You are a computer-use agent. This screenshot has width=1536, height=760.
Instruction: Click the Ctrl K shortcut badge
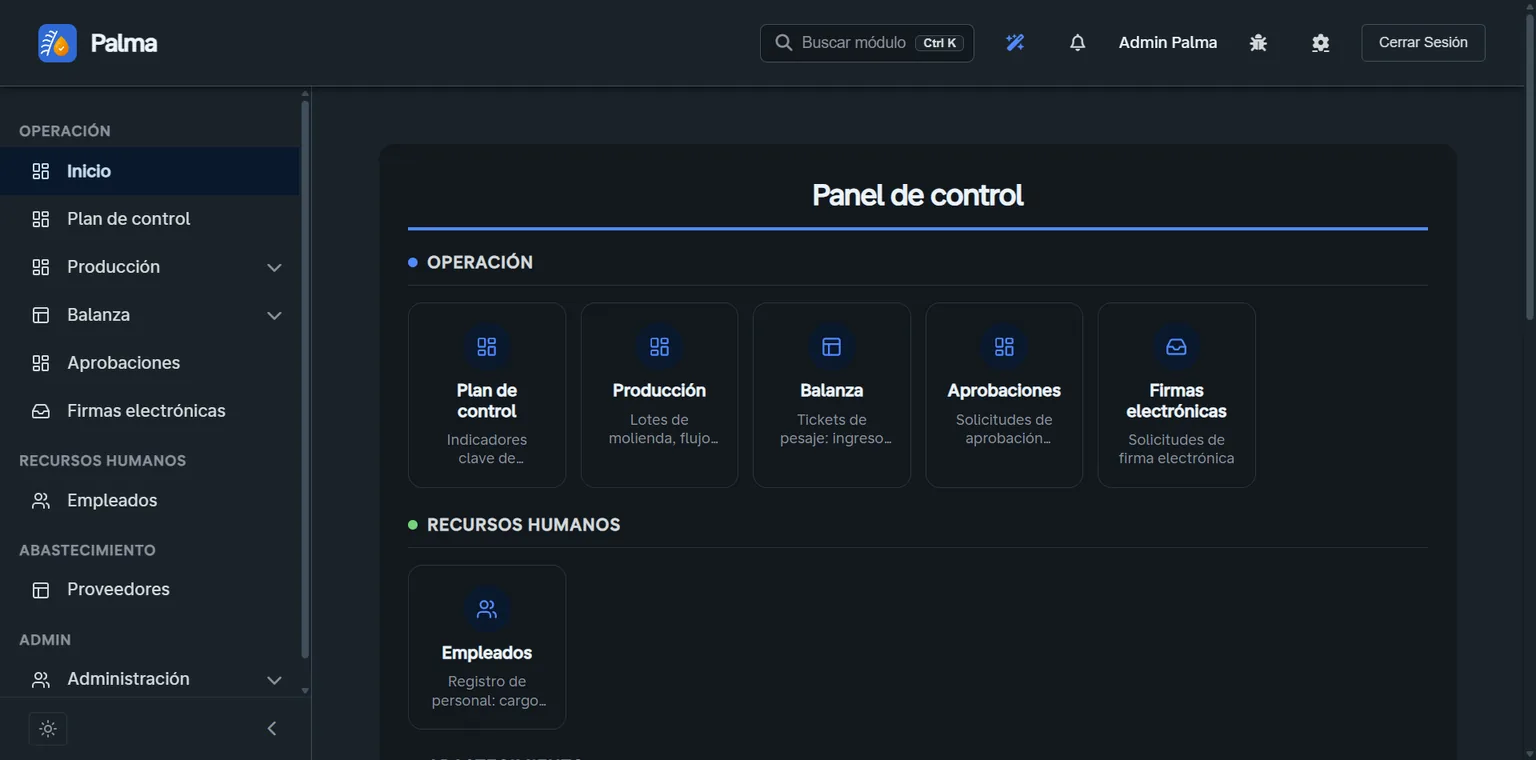940,43
